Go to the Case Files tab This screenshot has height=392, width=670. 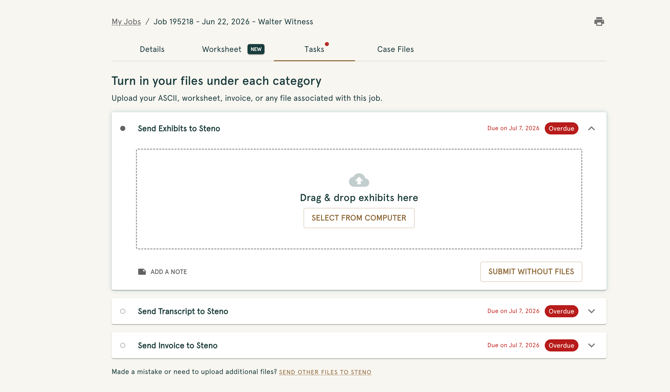(x=395, y=49)
